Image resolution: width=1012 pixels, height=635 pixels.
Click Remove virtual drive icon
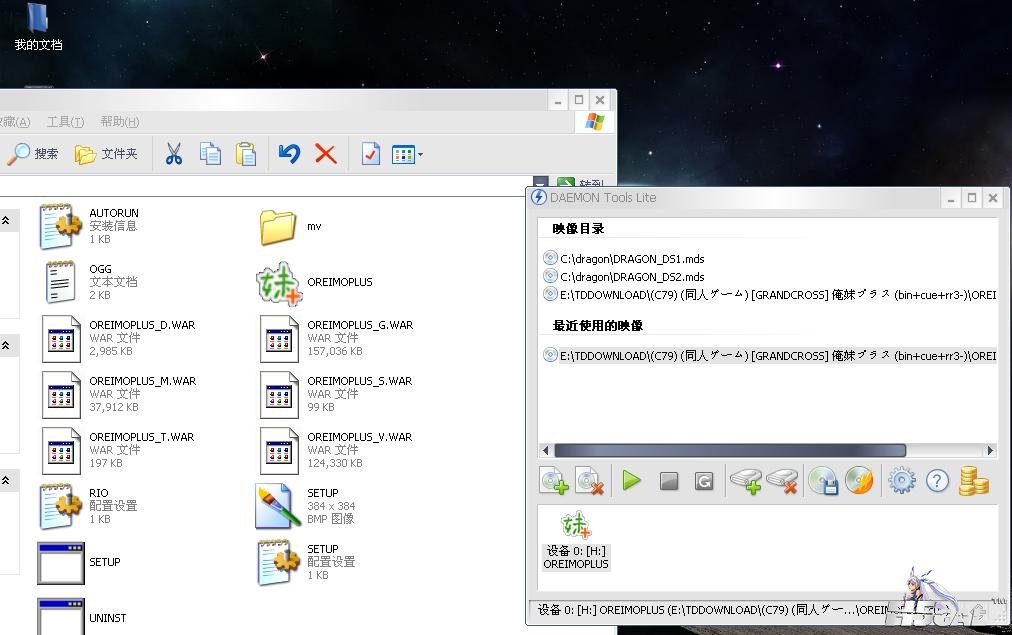coord(782,481)
